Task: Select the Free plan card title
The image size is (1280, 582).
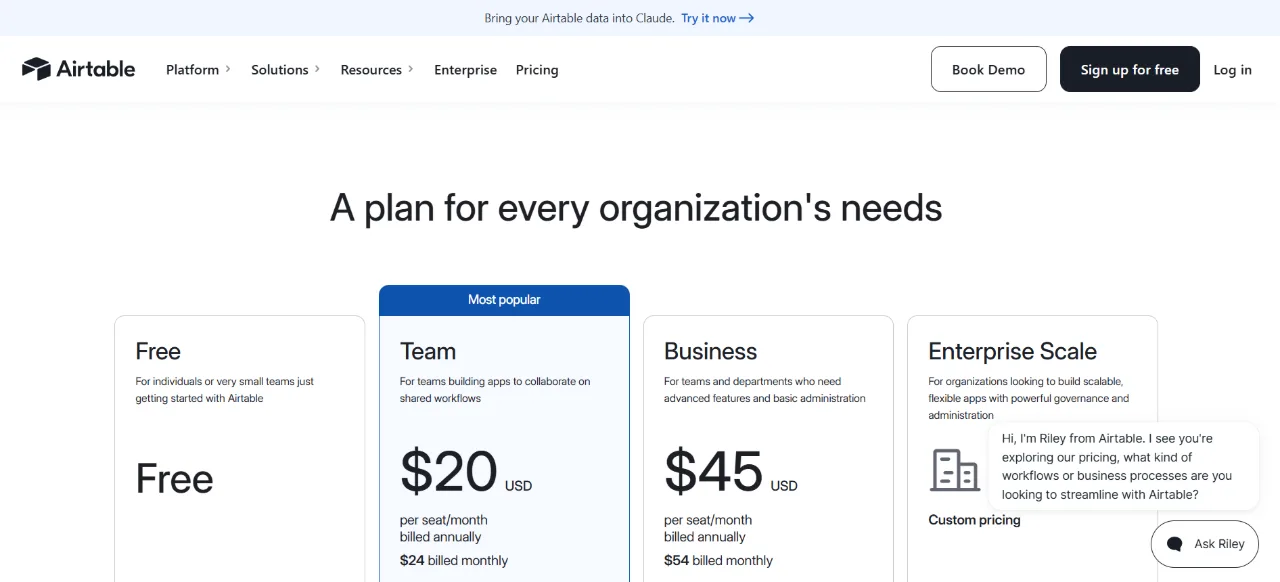Action: 158,351
